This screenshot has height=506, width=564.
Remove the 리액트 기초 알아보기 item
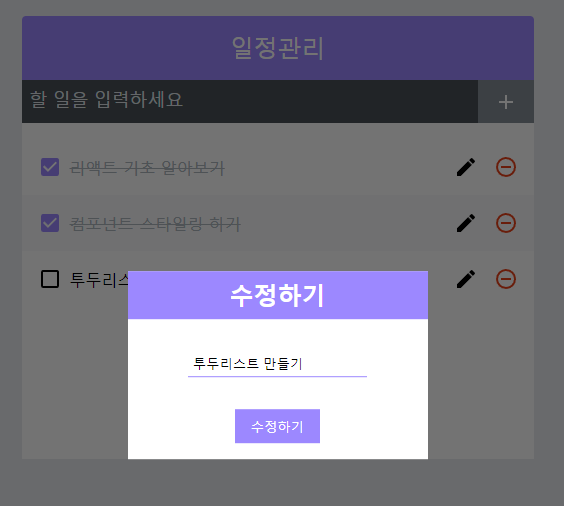point(506,167)
